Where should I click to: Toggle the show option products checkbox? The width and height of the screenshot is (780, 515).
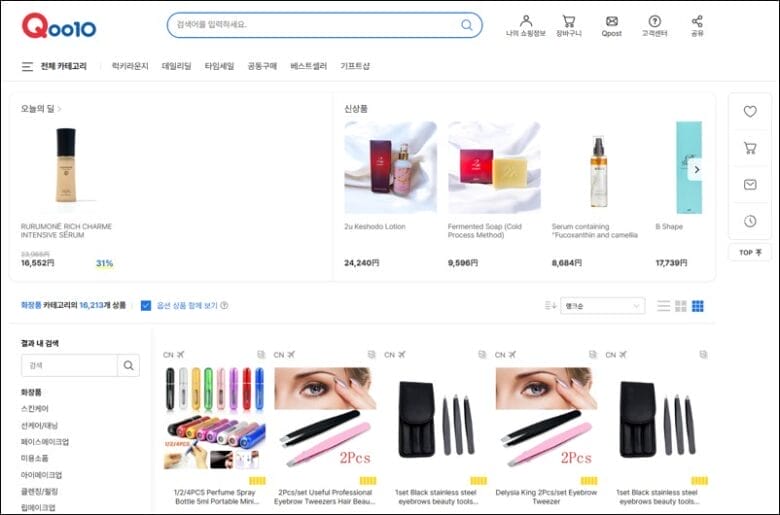tap(146, 305)
